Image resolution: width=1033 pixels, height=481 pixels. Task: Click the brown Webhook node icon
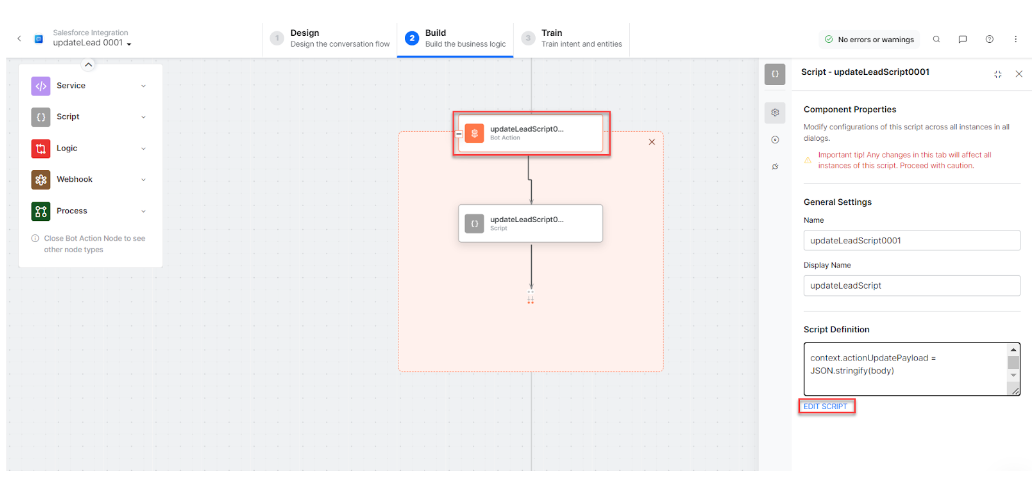(41, 180)
